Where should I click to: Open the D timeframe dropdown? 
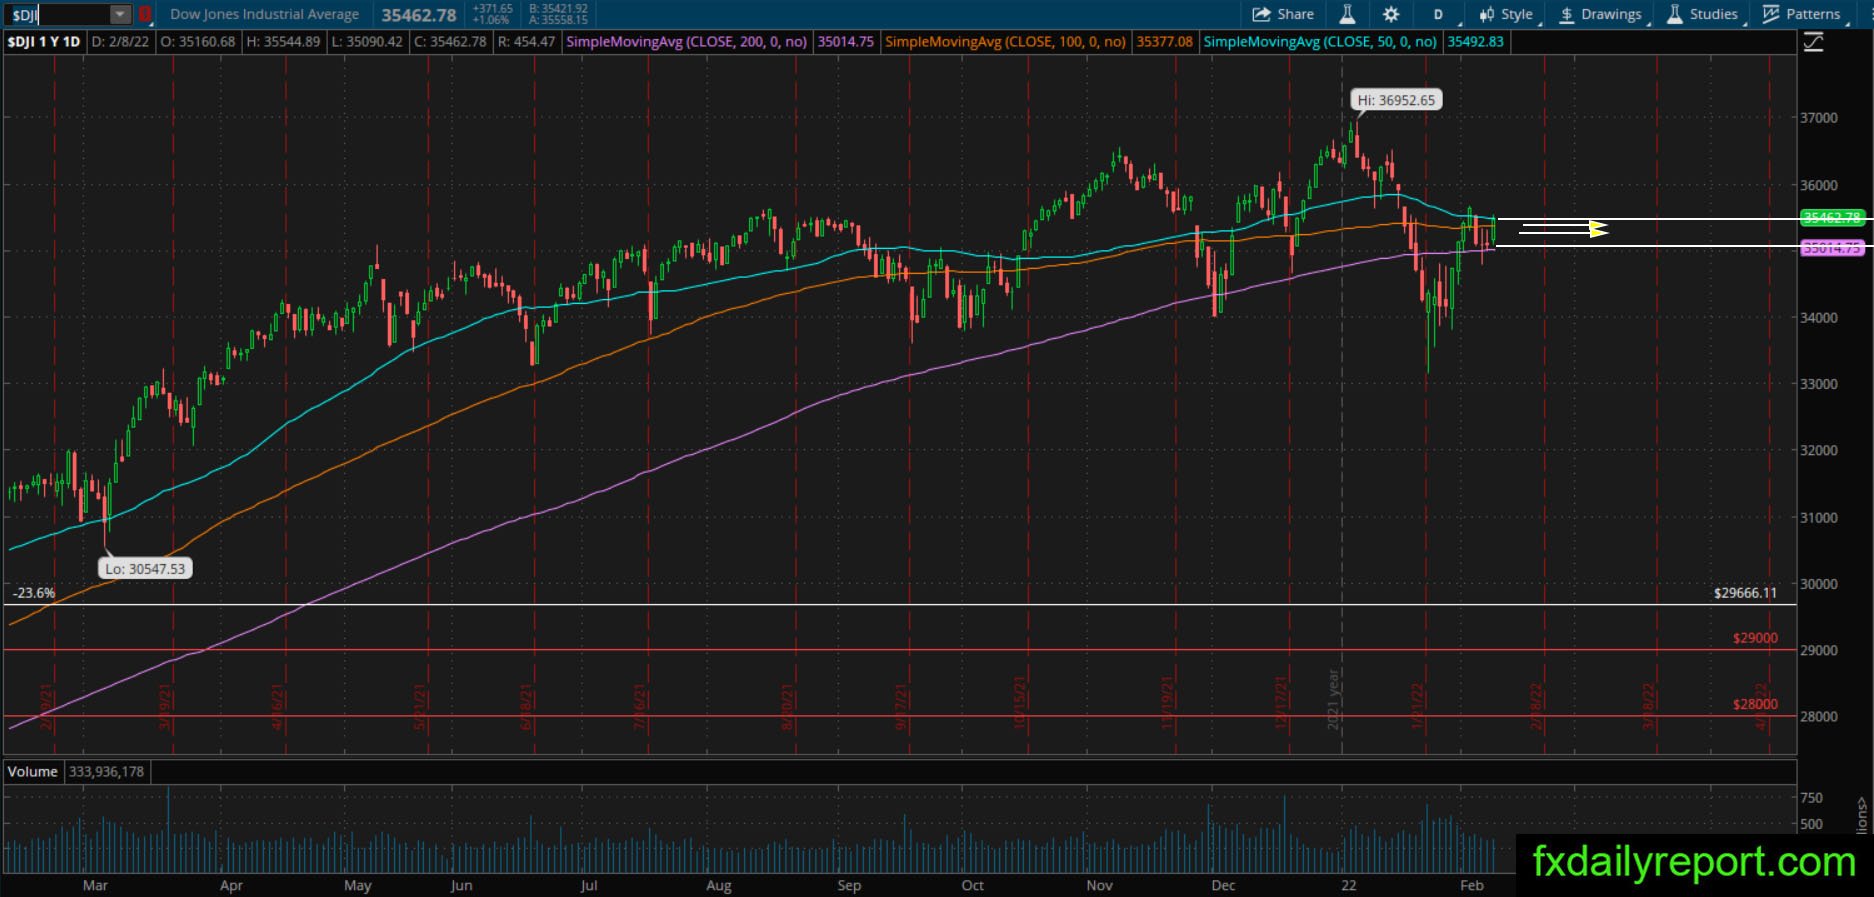point(1439,14)
